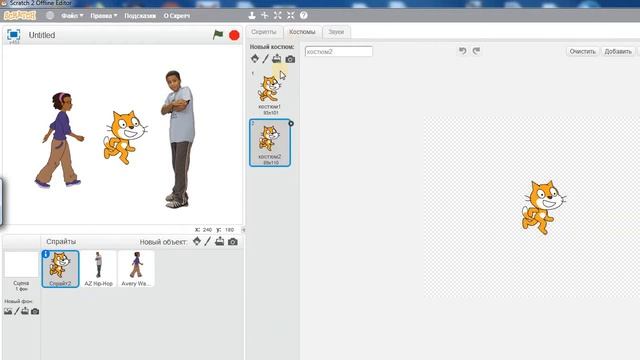640x360 pixels.
Task: Undo the last paint editor action
Action: point(462,51)
